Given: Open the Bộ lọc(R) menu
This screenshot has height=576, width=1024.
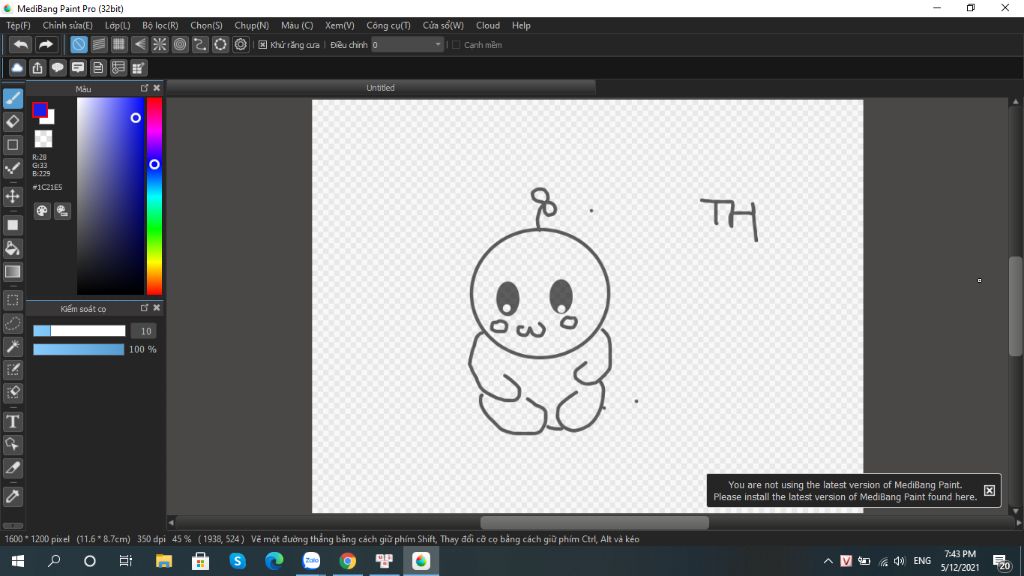Looking at the screenshot, I should tap(160, 25).
